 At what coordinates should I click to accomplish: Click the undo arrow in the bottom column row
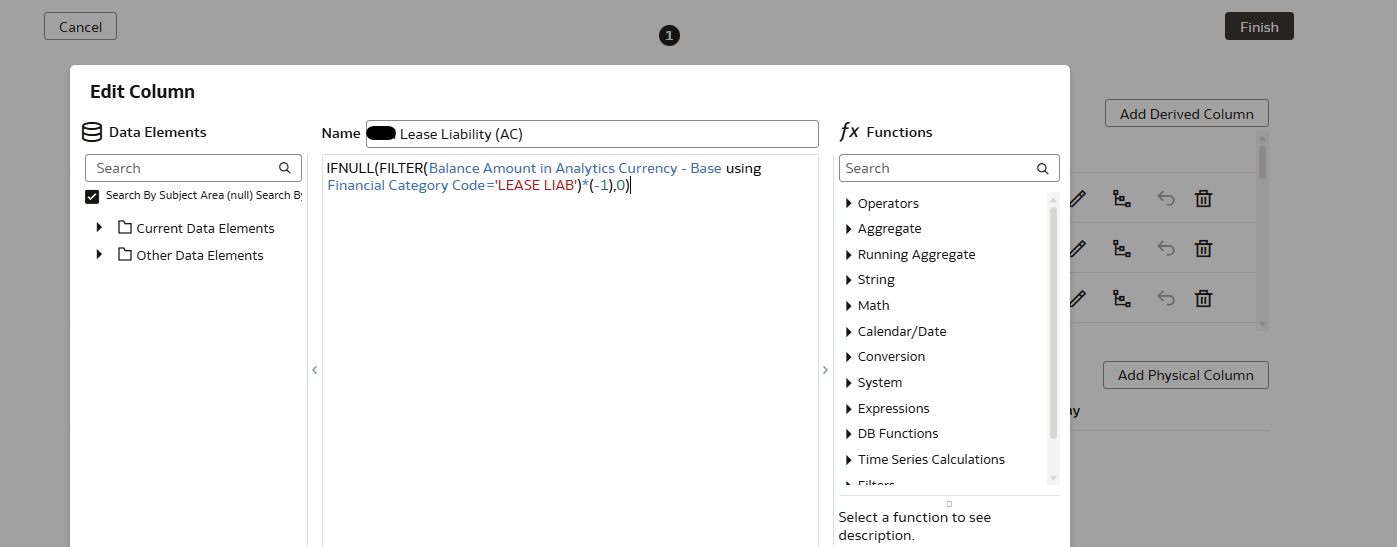click(1166, 298)
